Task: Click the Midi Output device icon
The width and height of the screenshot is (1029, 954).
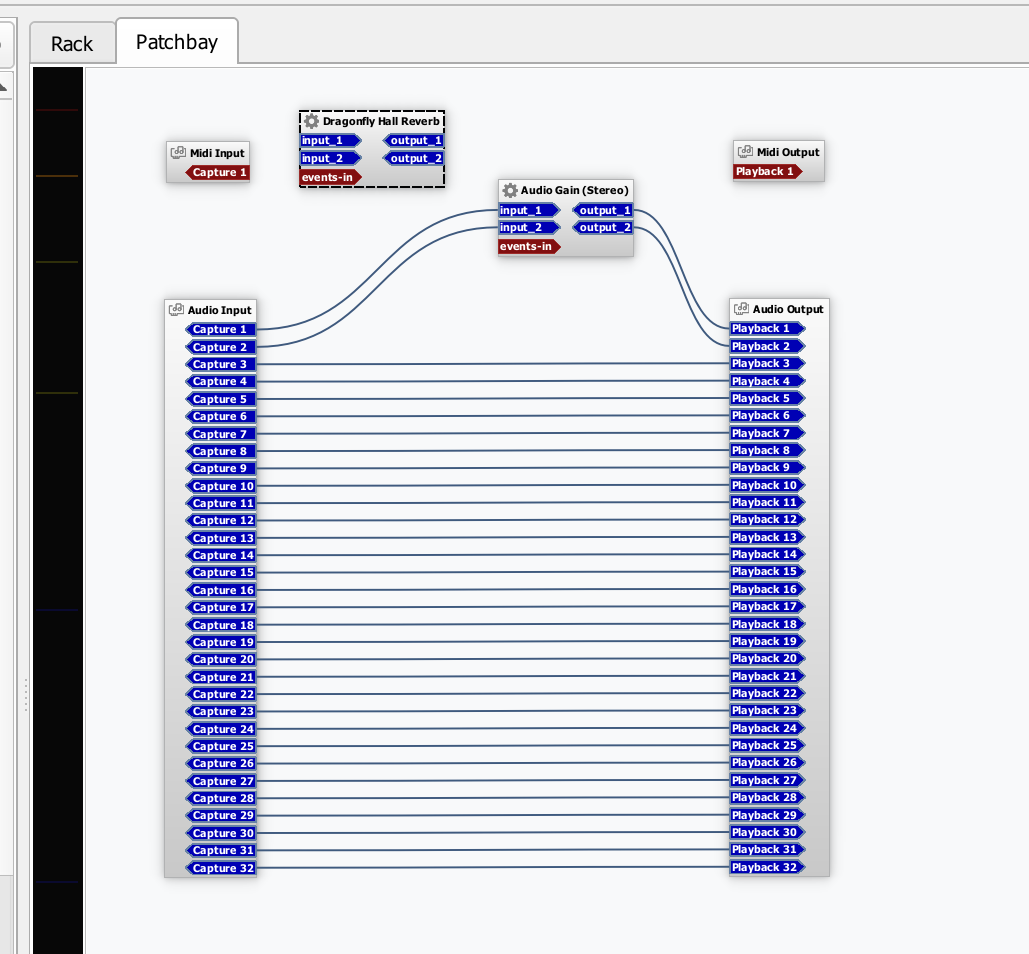Action: [x=745, y=152]
